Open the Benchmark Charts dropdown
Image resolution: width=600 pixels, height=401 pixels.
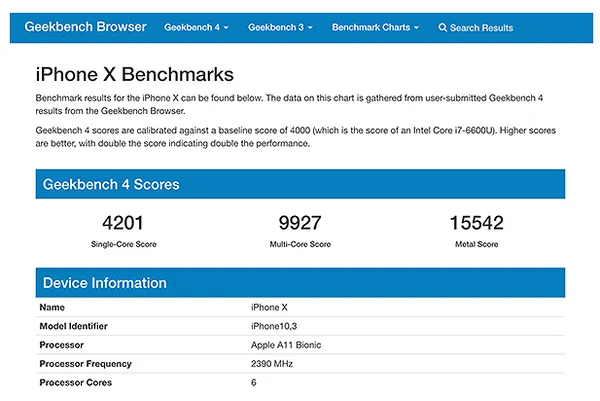click(x=375, y=28)
